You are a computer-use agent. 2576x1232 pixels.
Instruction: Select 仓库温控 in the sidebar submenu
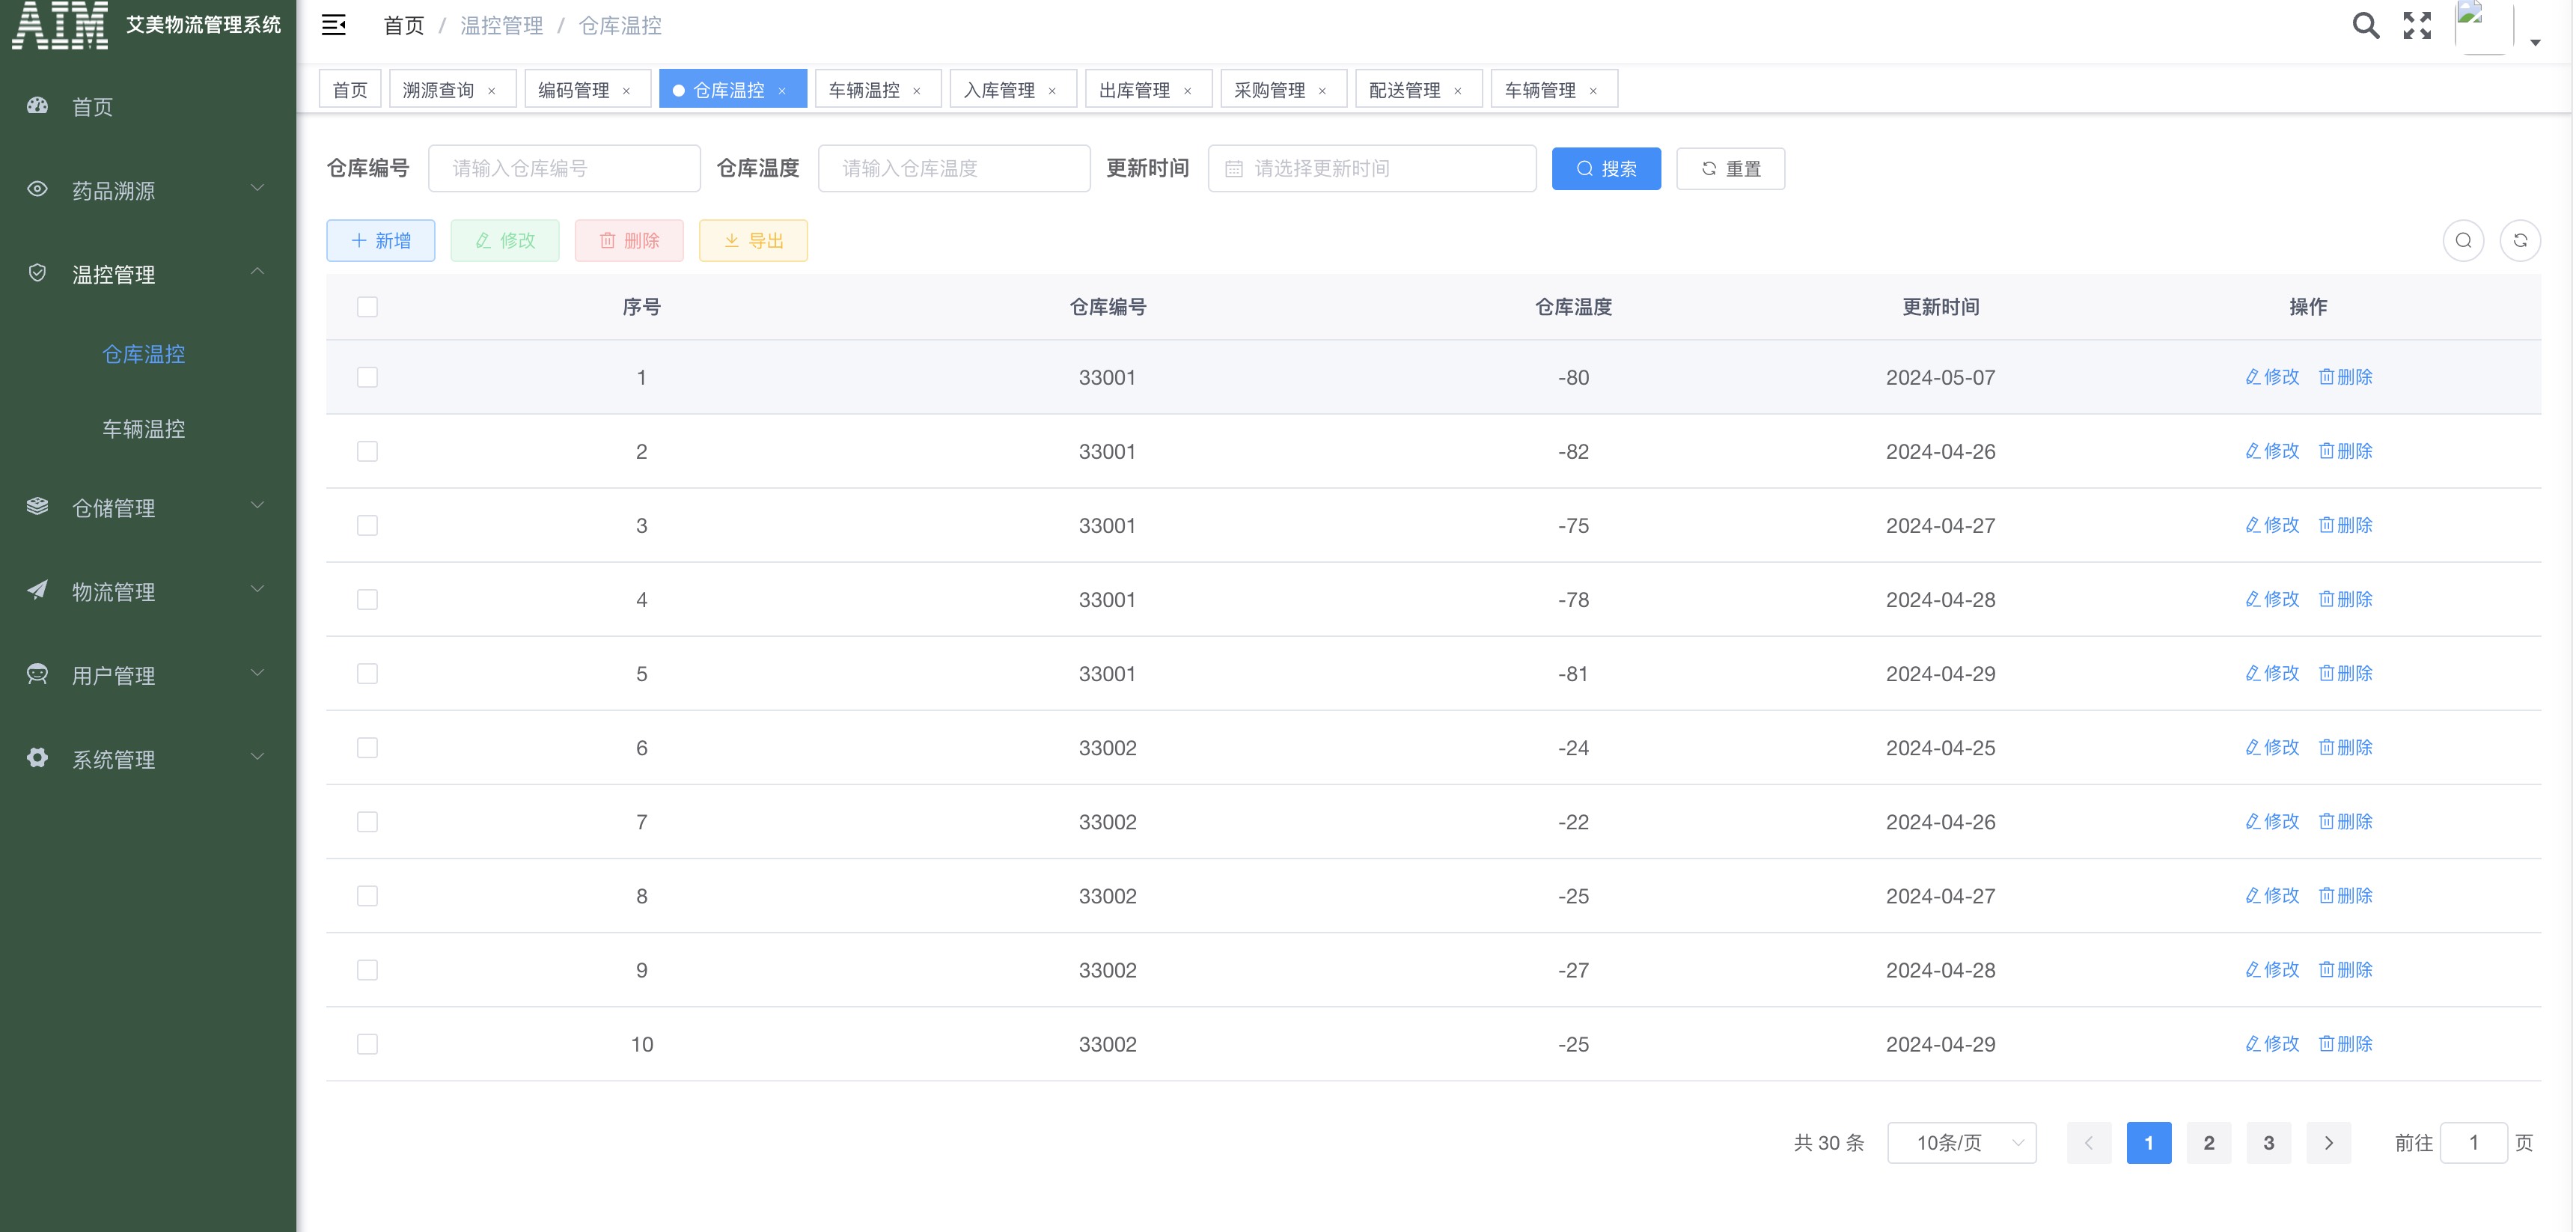[144, 354]
